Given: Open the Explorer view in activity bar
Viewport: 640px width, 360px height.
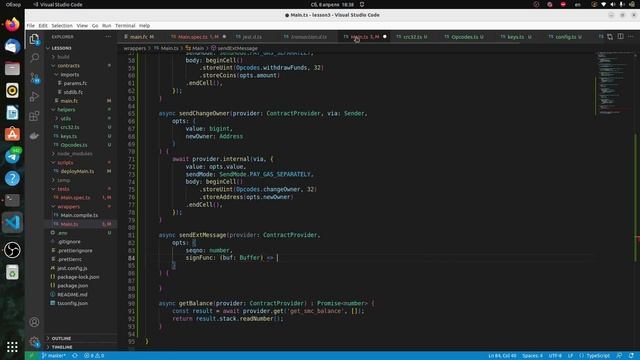Looking at the screenshot, I should click(x=34, y=39).
